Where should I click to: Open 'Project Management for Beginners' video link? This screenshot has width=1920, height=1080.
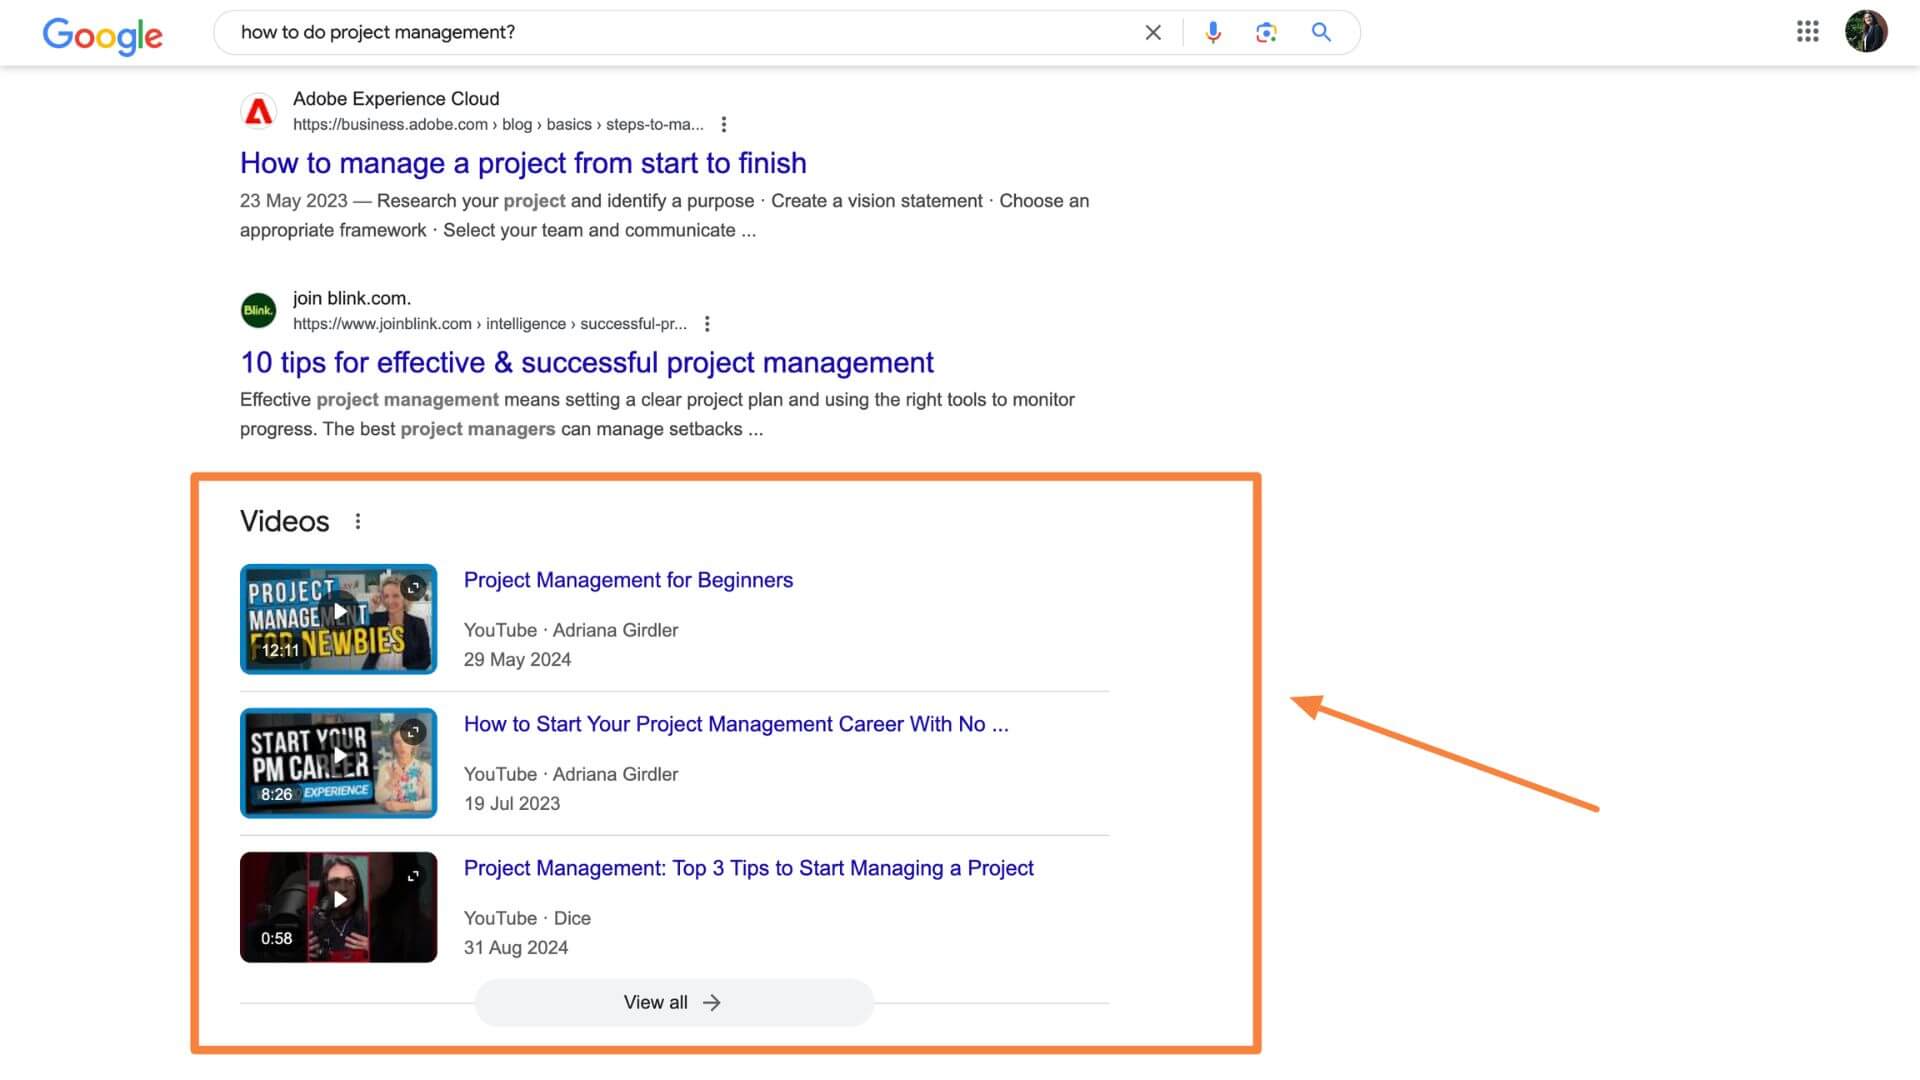click(628, 580)
